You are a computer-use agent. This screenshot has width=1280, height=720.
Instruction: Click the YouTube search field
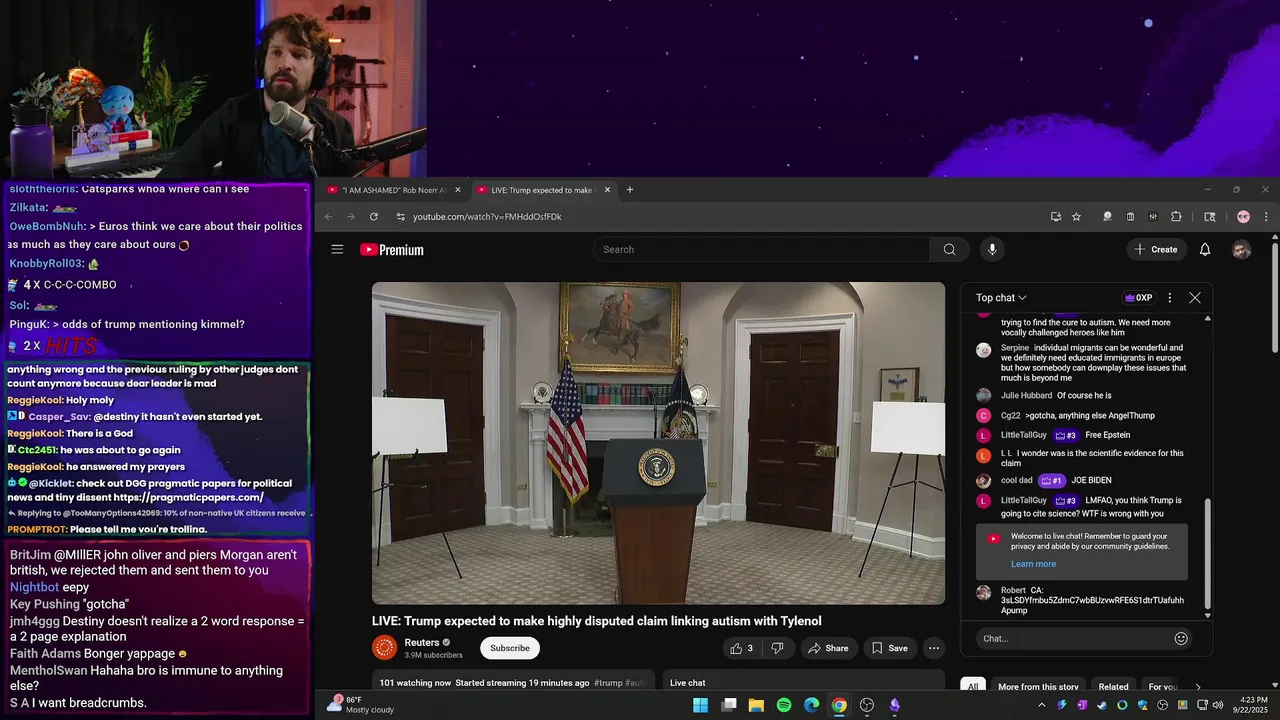click(762, 249)
